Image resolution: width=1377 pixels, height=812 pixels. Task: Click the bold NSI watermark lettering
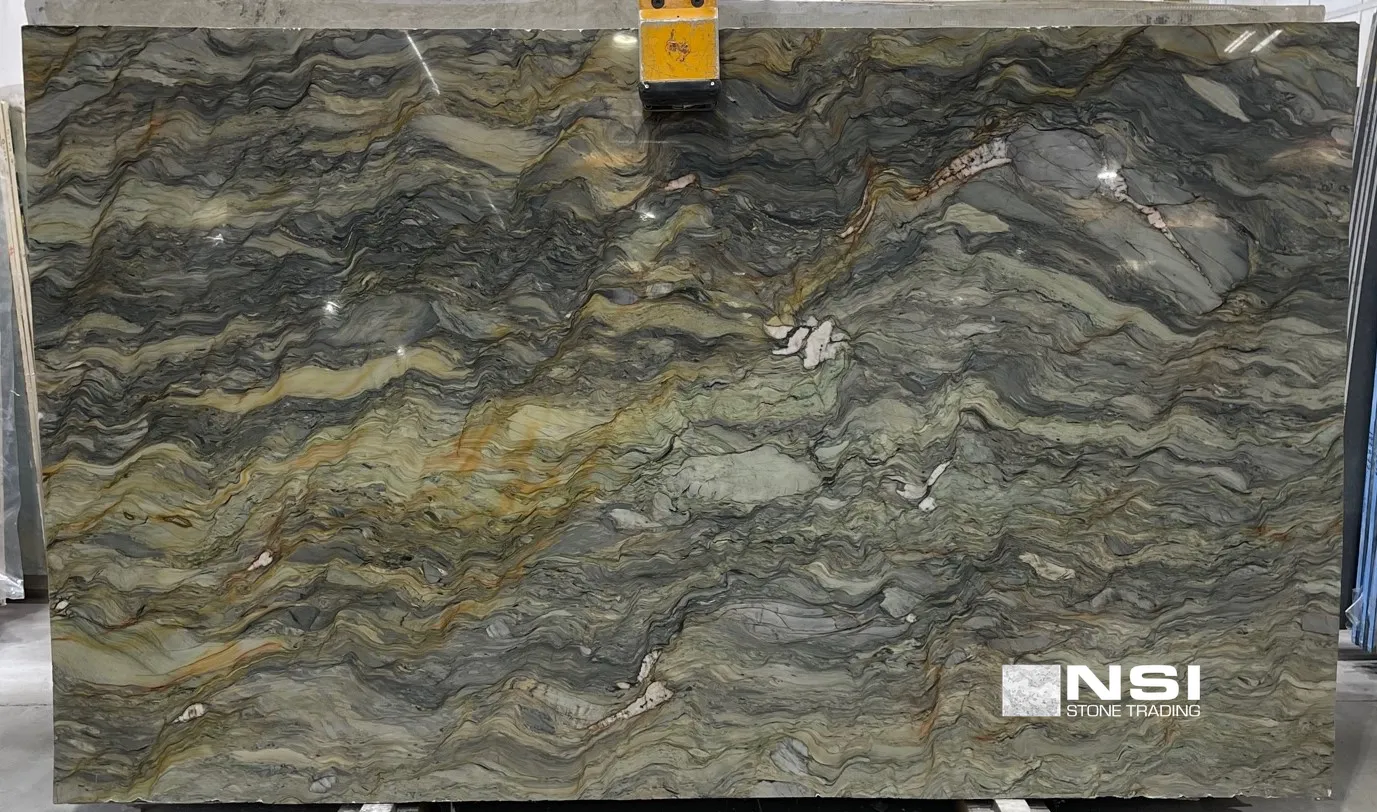(x=1133, y=683)
